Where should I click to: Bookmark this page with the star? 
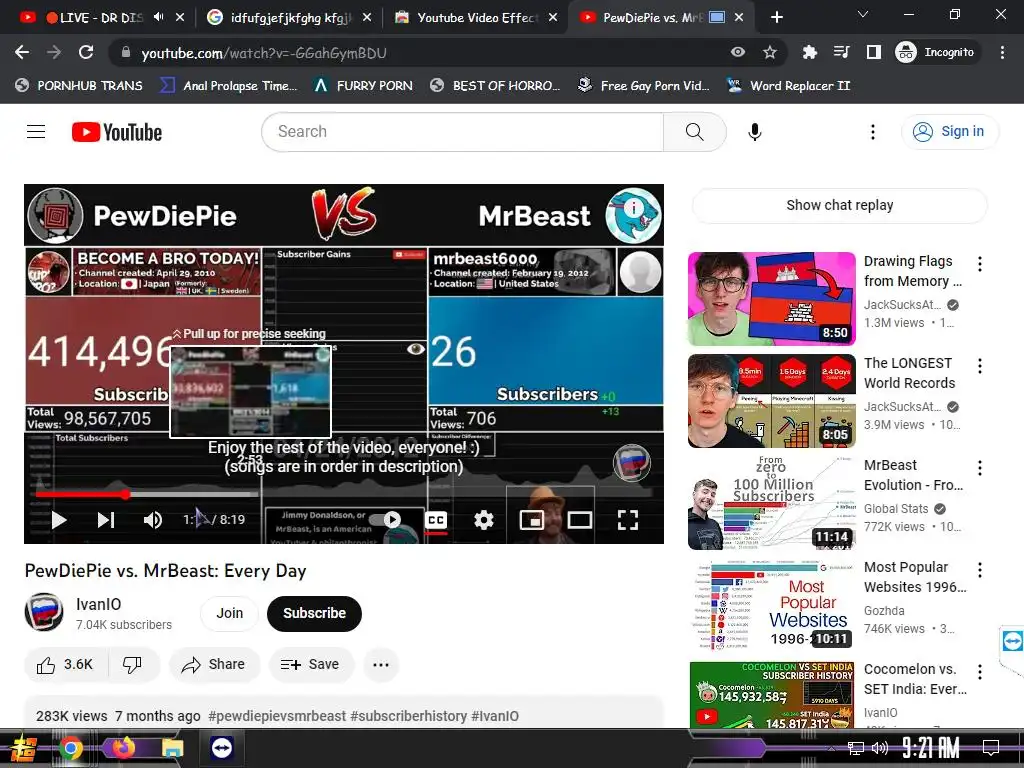tap(770, 52)
